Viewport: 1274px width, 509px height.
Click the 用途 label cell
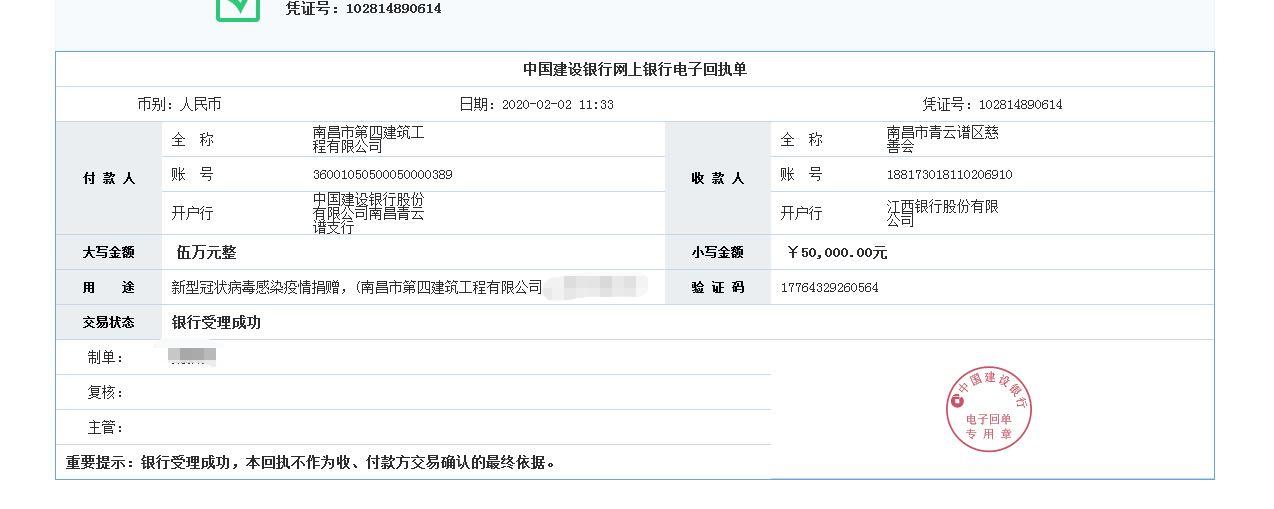click(x=109, y=287)
